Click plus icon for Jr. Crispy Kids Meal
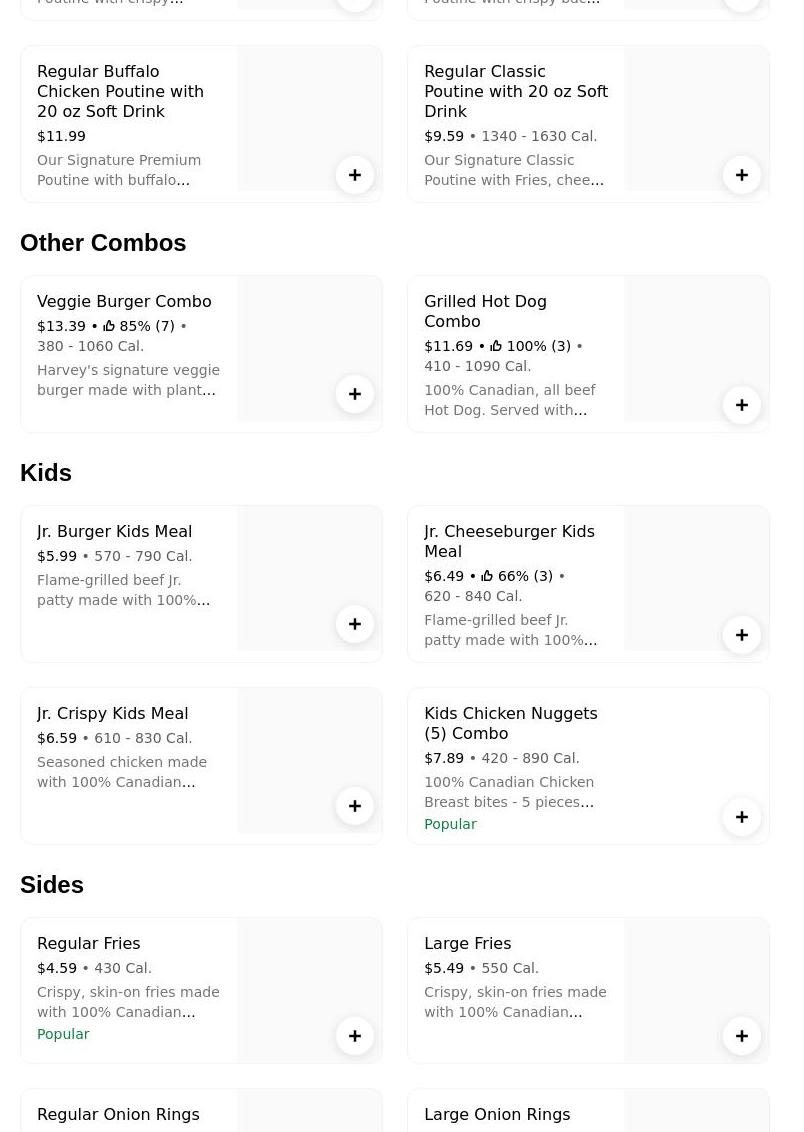804x1132 pixels. coord(355,806)
